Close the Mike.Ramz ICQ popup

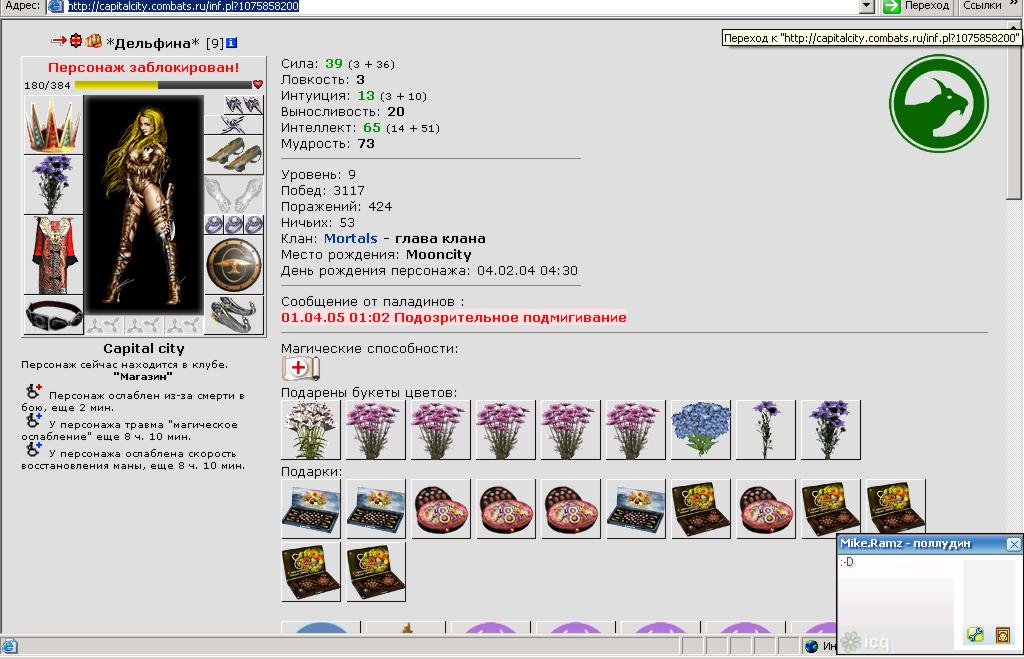point(1014,544)
